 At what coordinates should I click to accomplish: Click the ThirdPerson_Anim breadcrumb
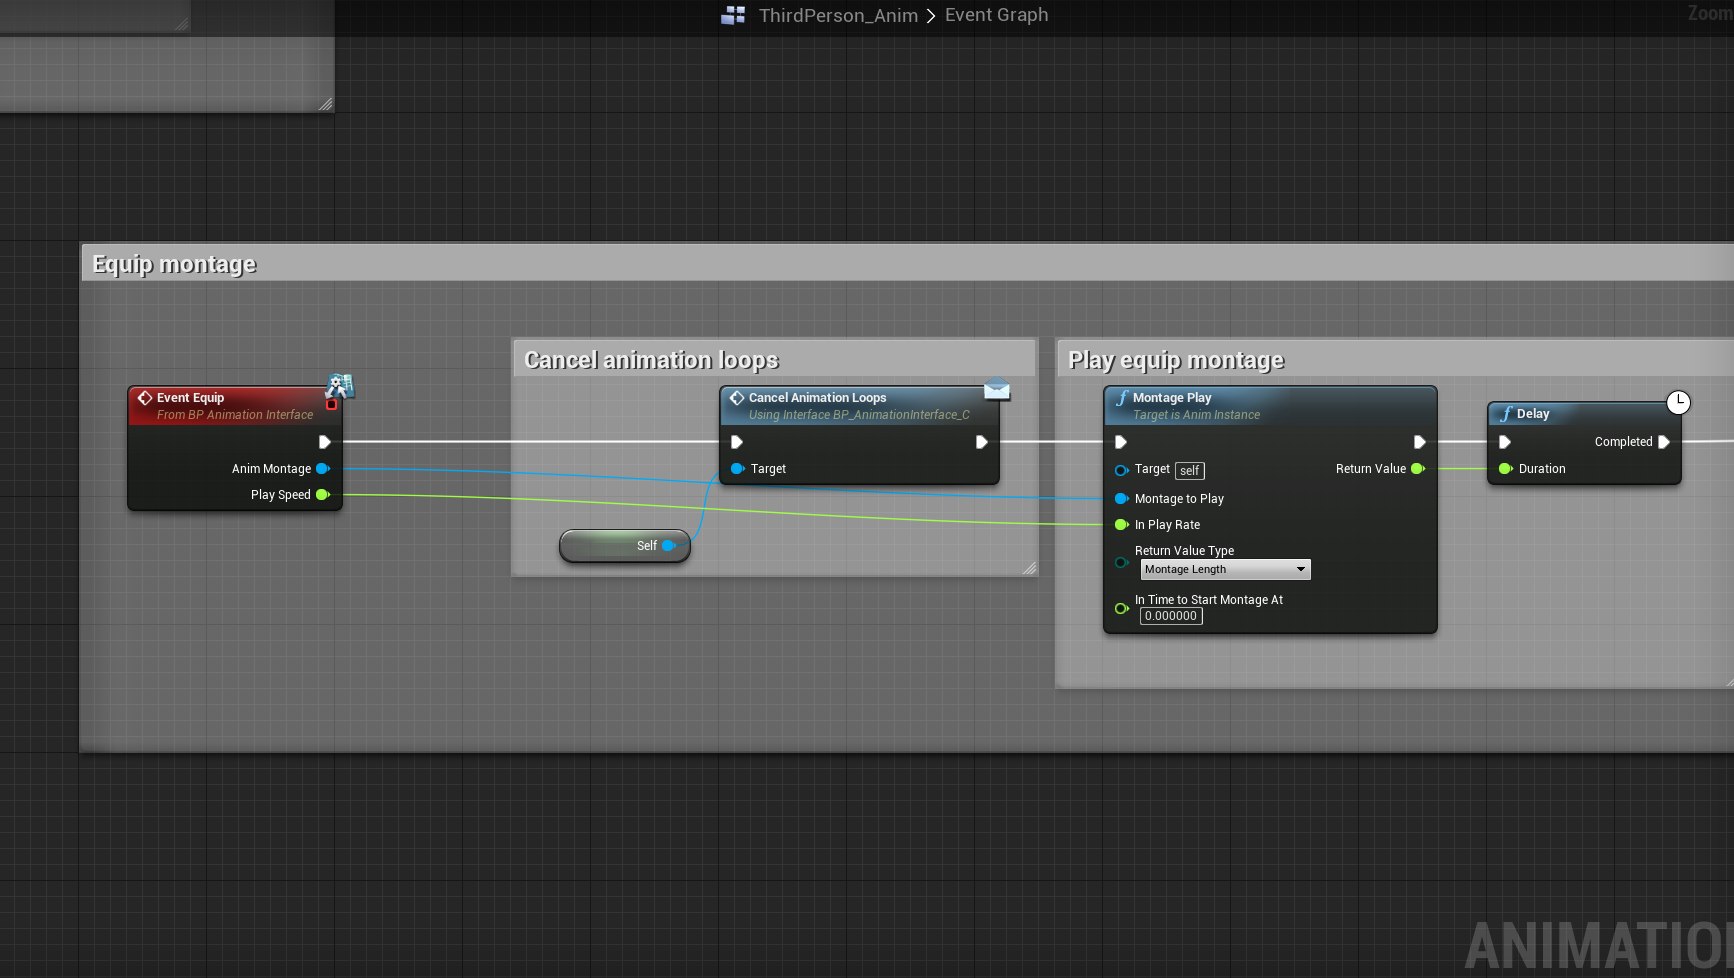pos(837,15)
